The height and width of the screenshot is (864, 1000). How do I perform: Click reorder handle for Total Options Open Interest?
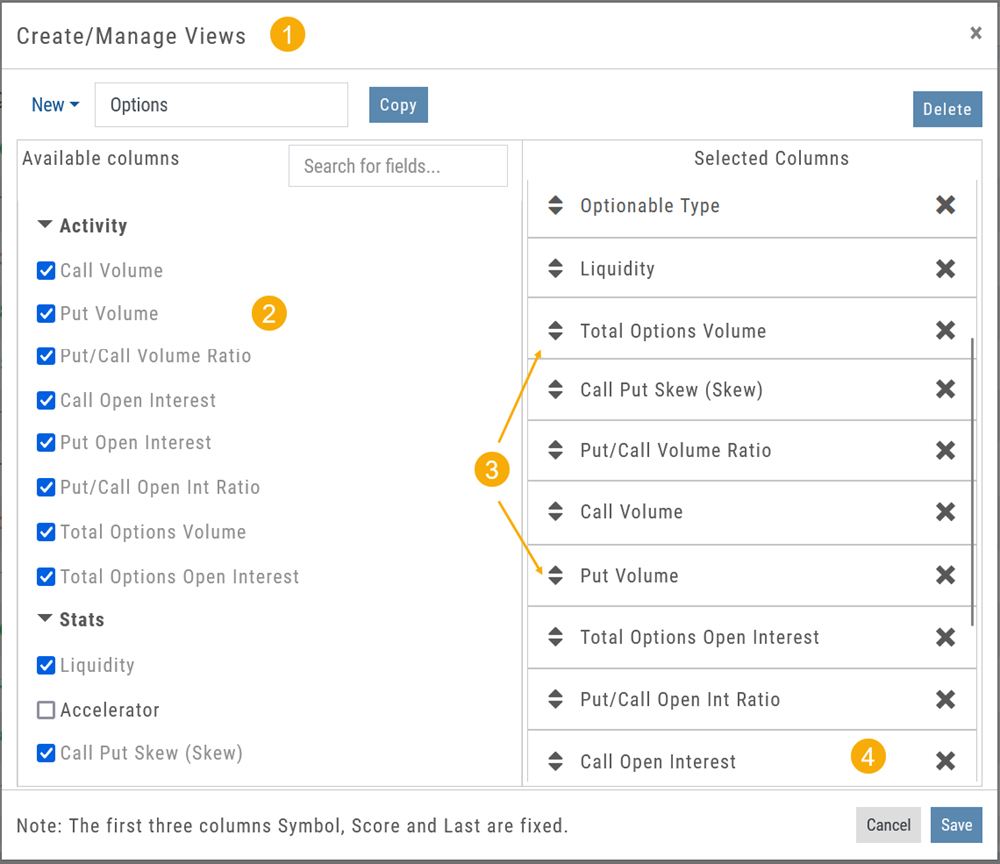(x=556, y=637)
